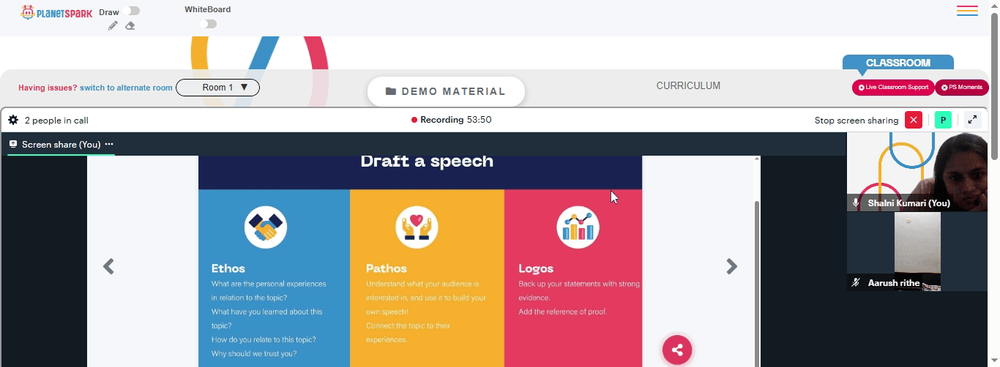
Task: Open call settings gear icon
Action: [x=13, y=120]
